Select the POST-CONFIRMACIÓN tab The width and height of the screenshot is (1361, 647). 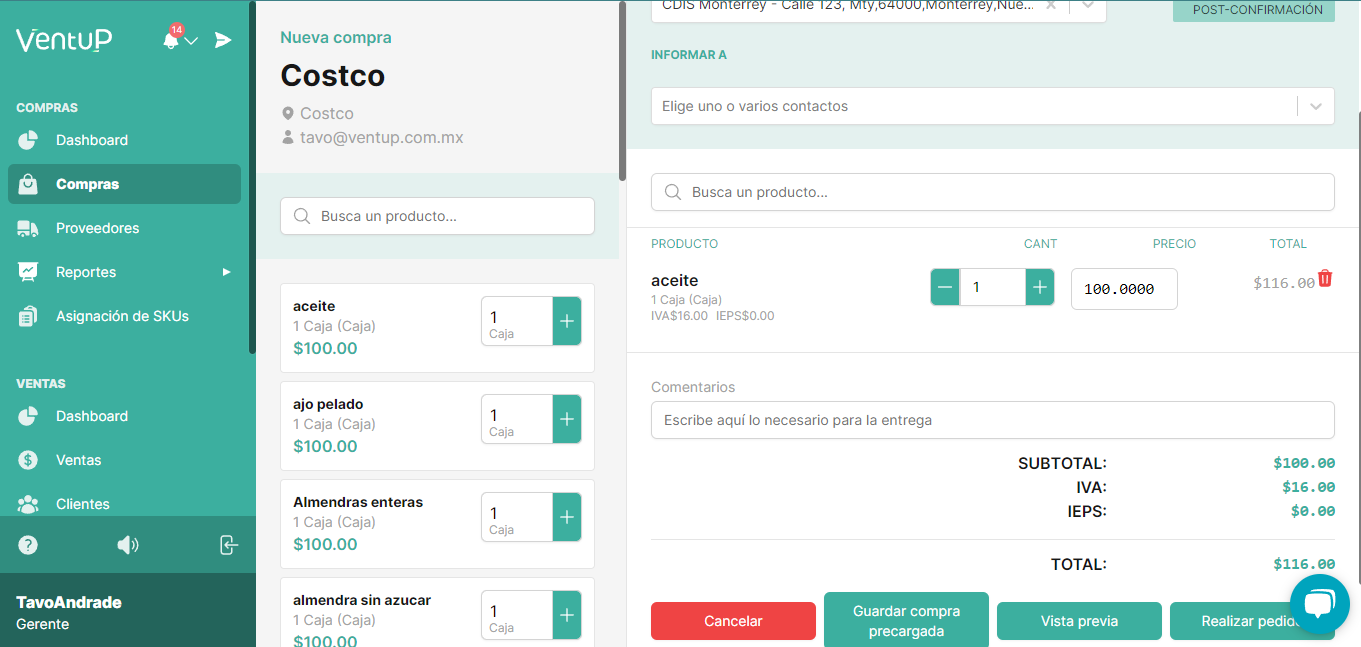pyautogui.click(x=1253, y=11)
